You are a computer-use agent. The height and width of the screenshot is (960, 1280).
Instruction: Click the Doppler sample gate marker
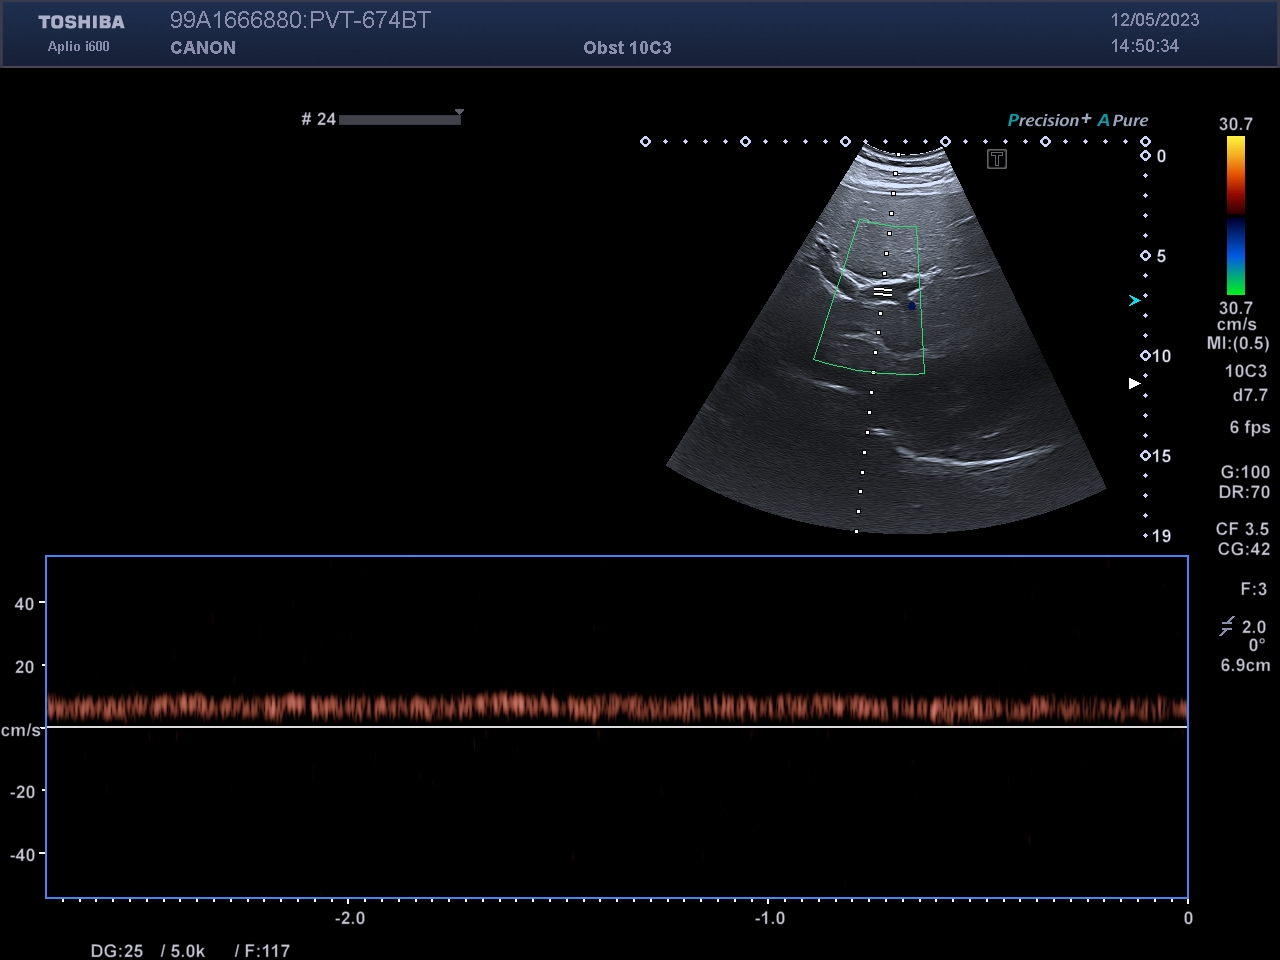(882, 292)
